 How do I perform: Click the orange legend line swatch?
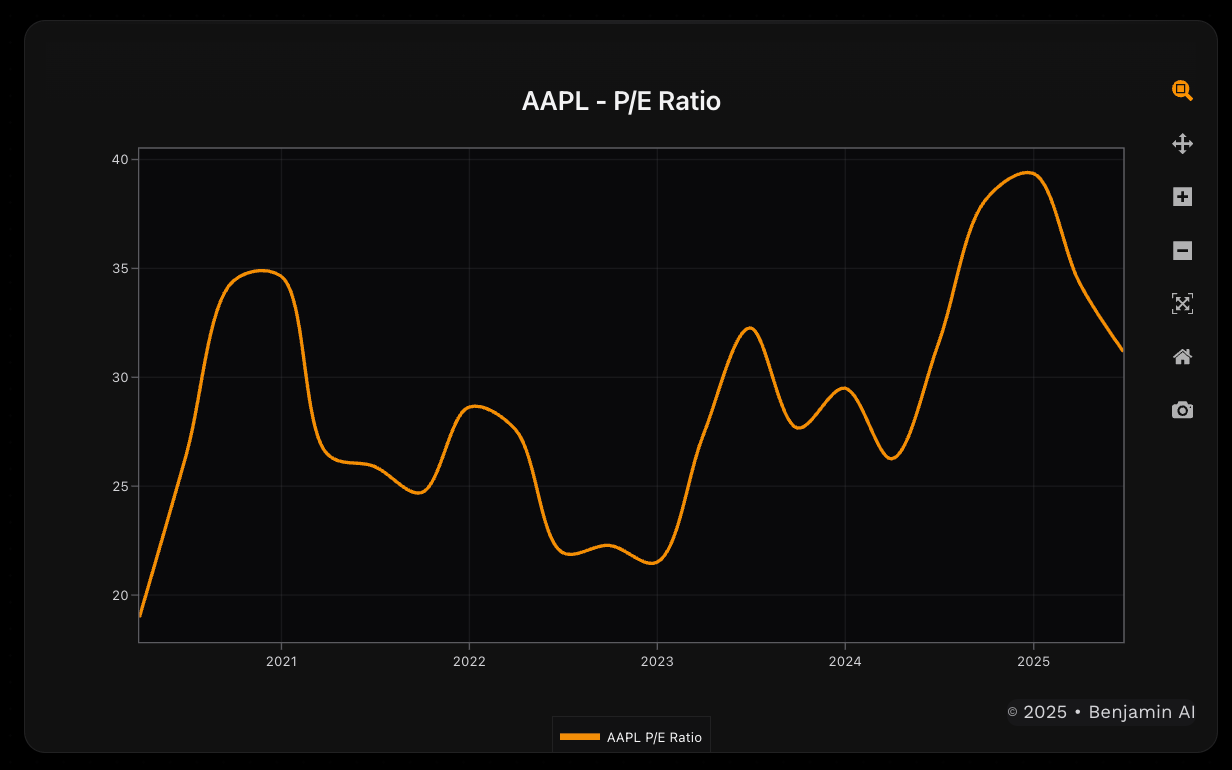click(580, 737)
